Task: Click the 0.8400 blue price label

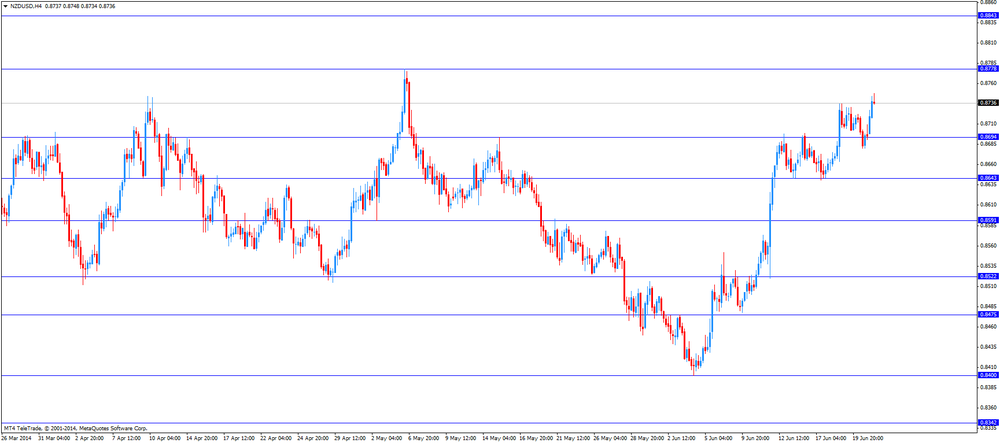Action: tap(987, 375)
